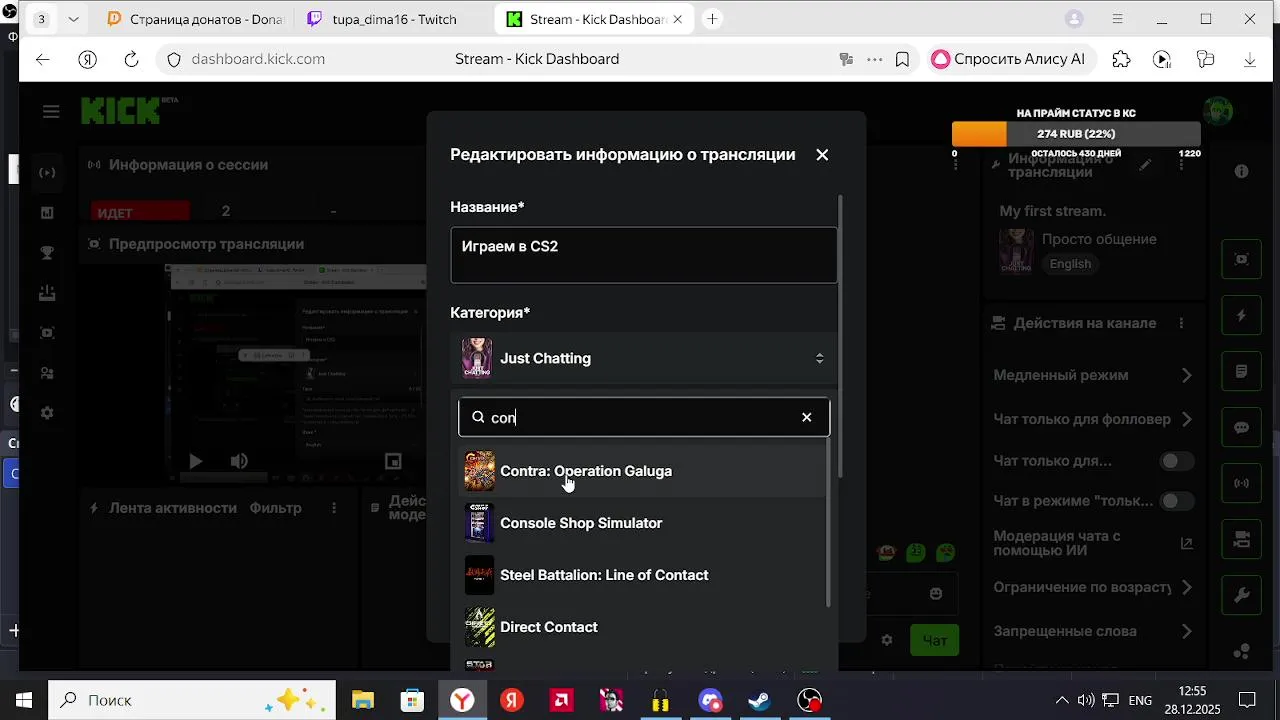Viewport: 1280px width, 720px height.
Task: Open achievements trophy icon in sidebar
Action: click(x=47, y=253)
